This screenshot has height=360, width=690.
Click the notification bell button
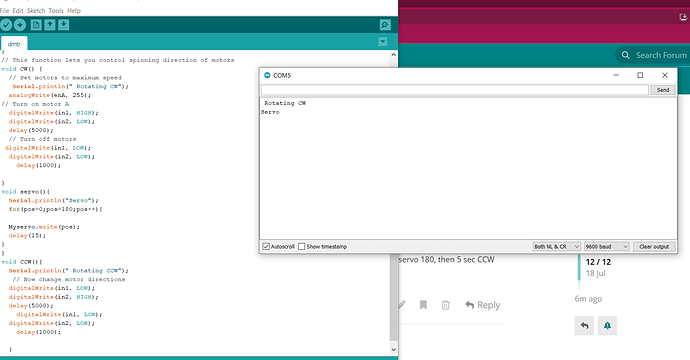pyautogui.click(x=607, y=326)
